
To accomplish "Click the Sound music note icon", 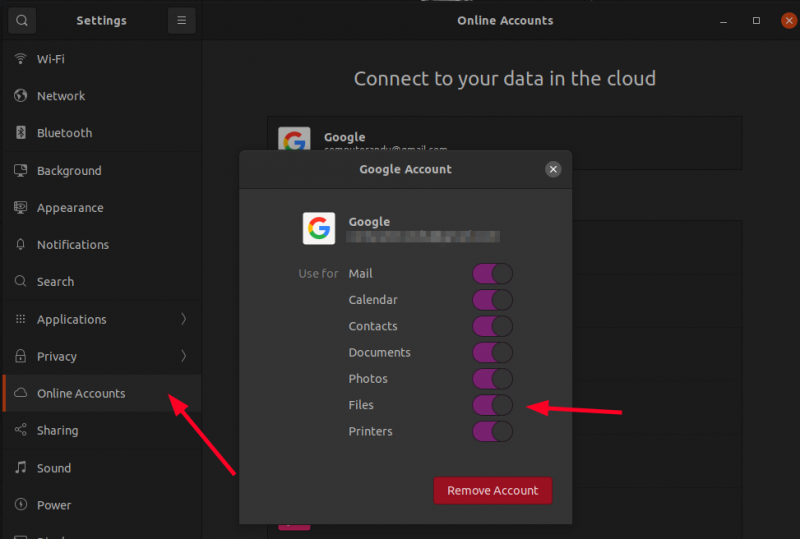I will point(20,468).
